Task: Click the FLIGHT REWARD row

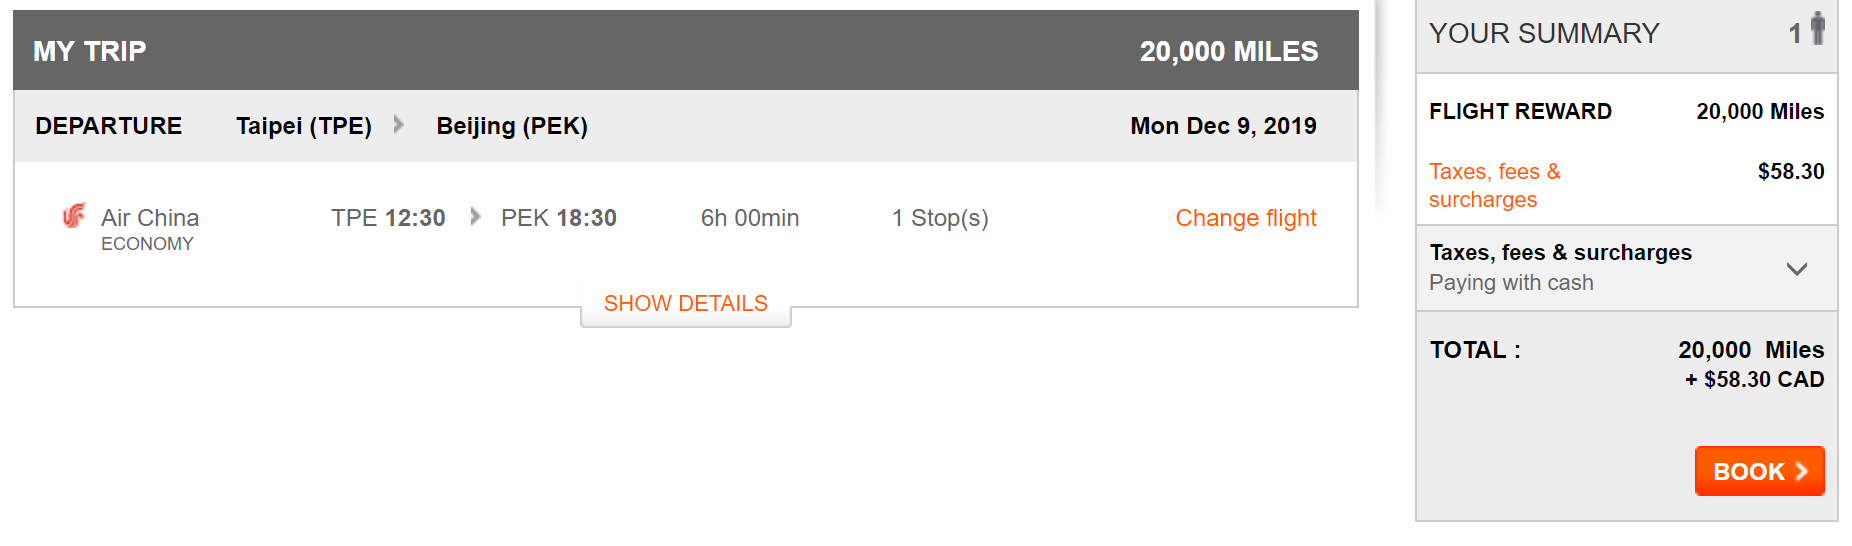Action: click(x=1627, y=111)
